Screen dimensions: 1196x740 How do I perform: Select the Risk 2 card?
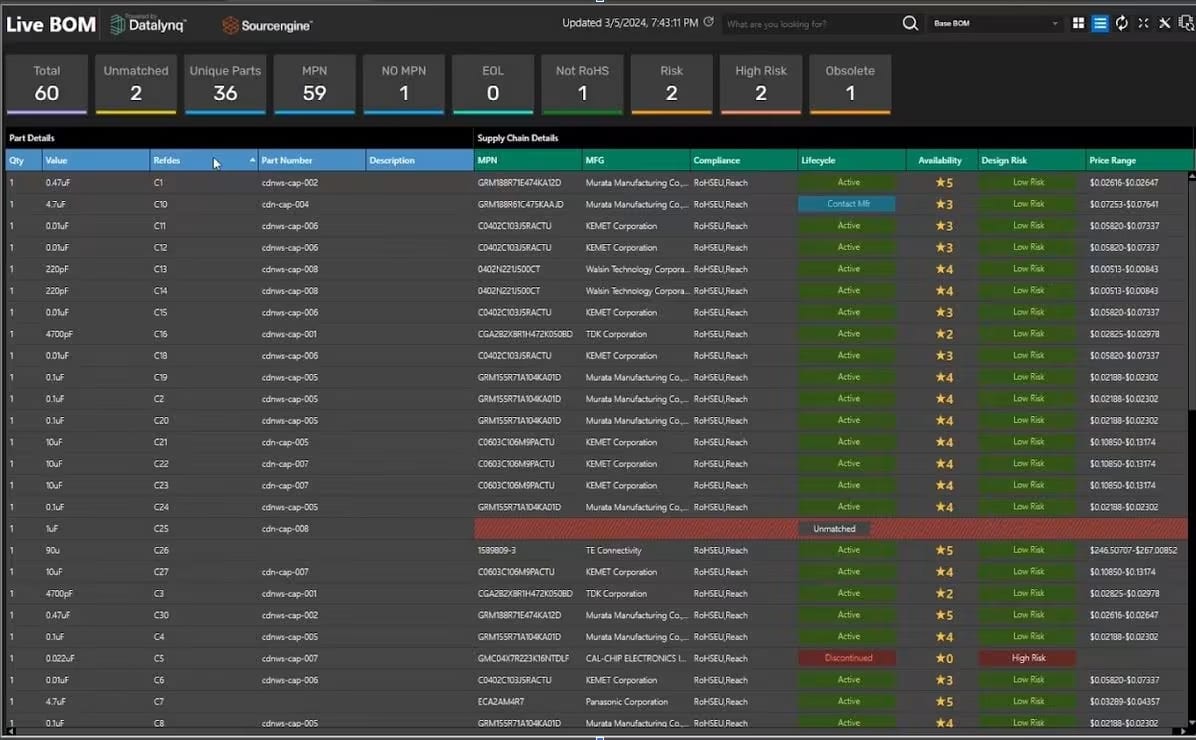671,84
